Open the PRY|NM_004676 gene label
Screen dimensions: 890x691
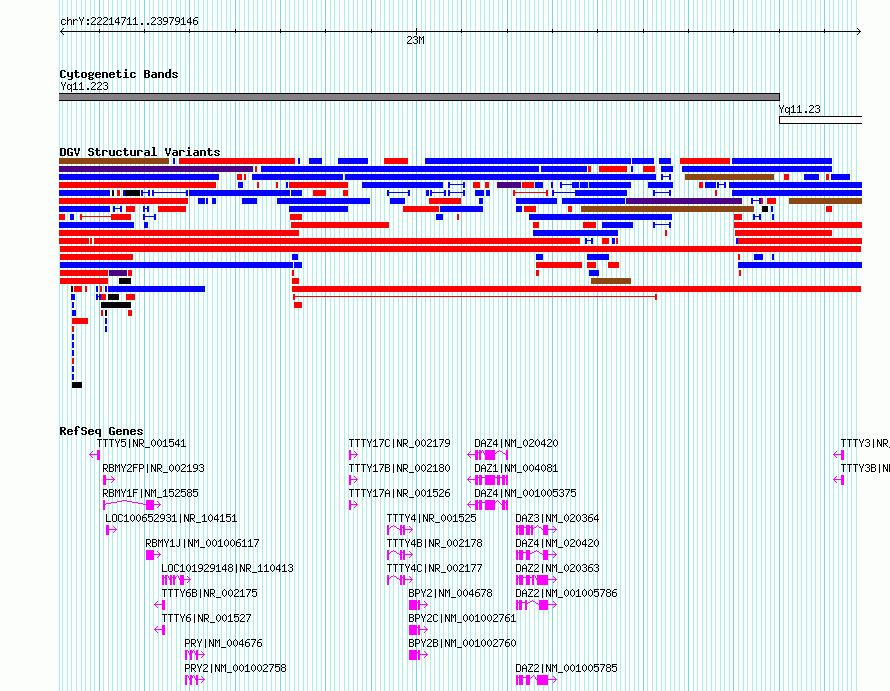tap(223, 643)
